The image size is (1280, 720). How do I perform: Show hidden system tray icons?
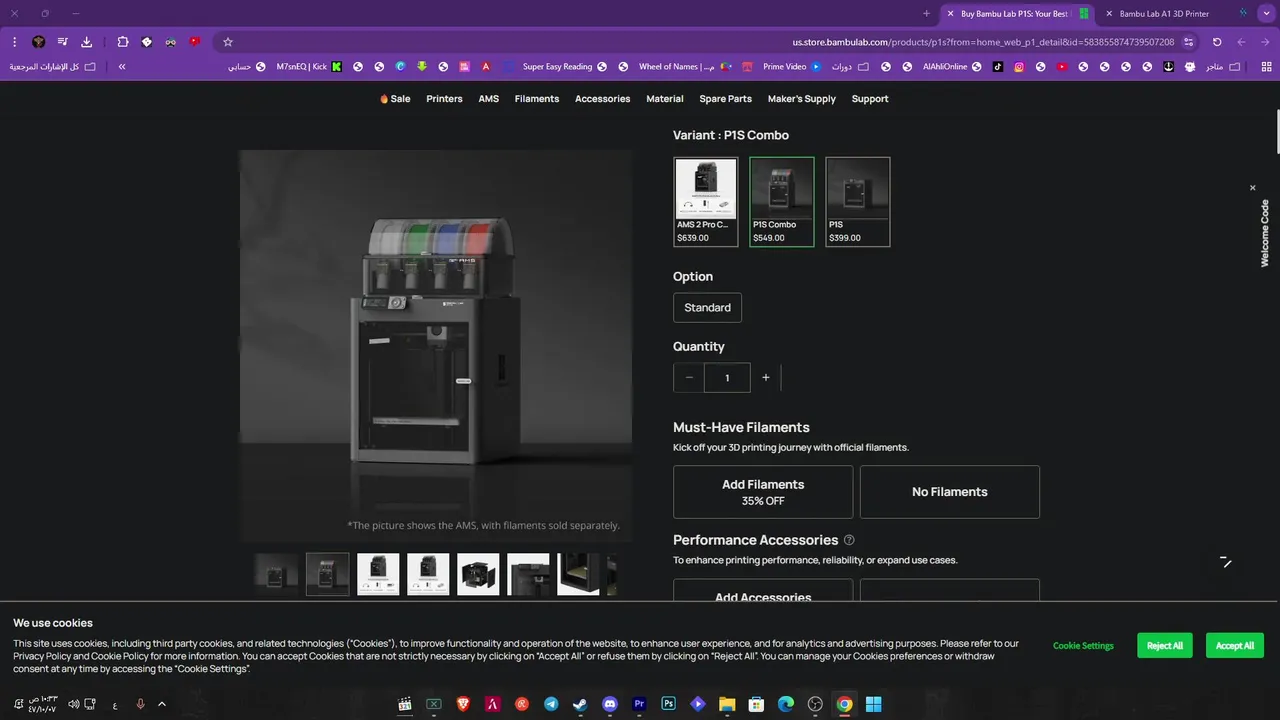coord(162,704)
